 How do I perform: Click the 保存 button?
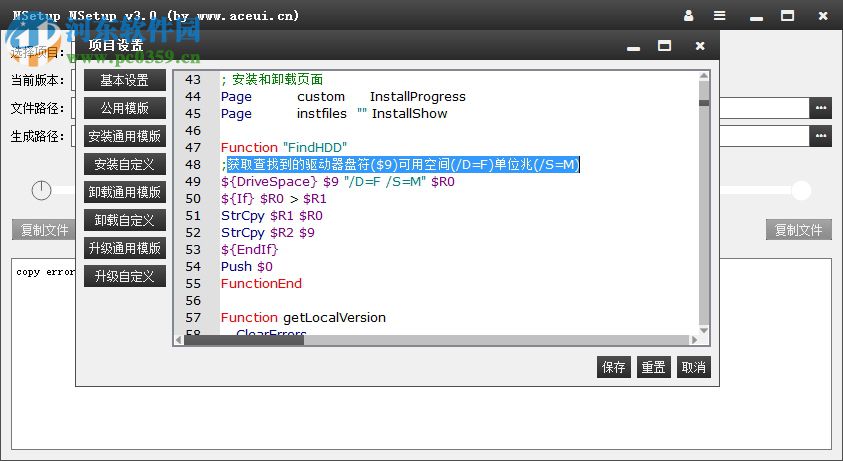(613, 367)
